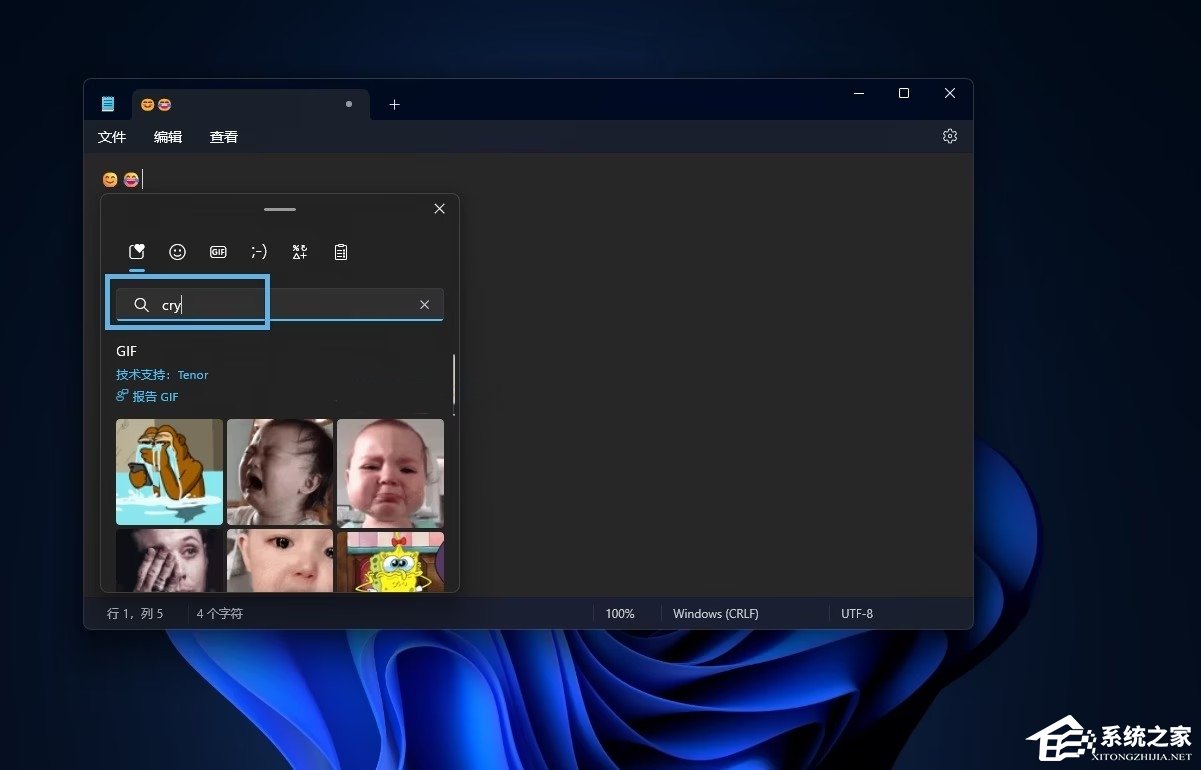Select the Most recently used tab
1201x770 pixels.
click(x=137, y=252)
